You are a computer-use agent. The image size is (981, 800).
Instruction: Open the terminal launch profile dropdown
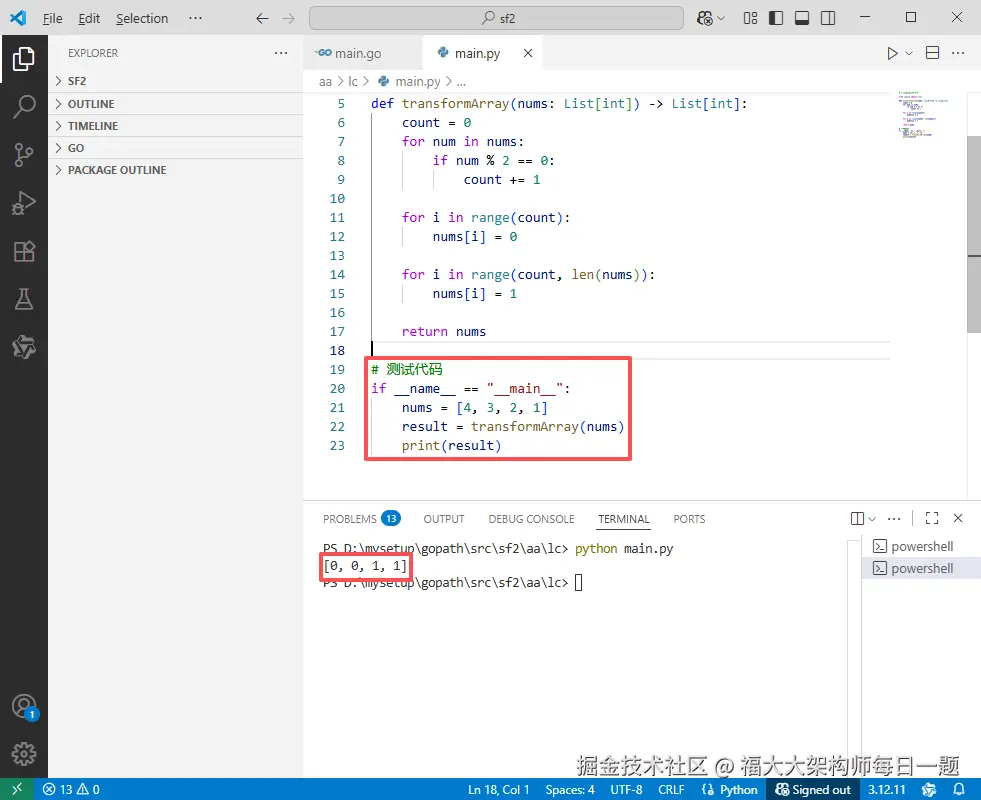point(872,519)
